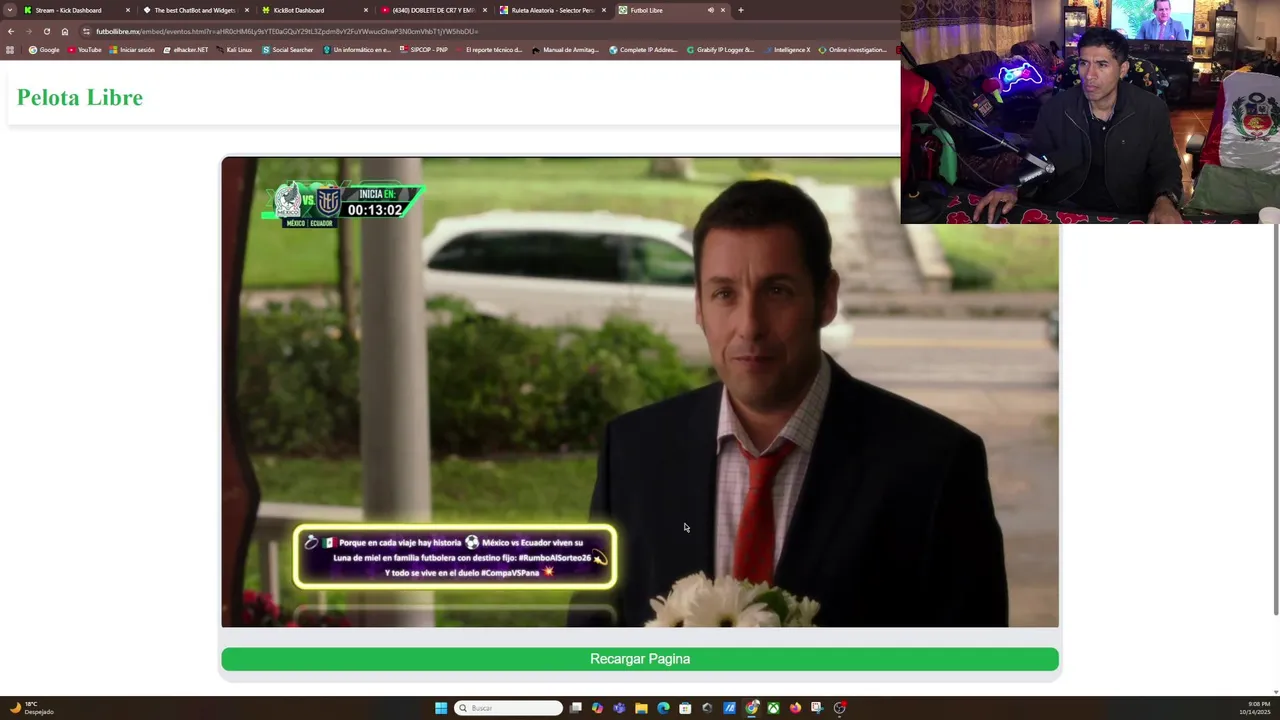The image size is (1280, 720).
Task: Click the yellow promo banner in video
Action: 455,557
